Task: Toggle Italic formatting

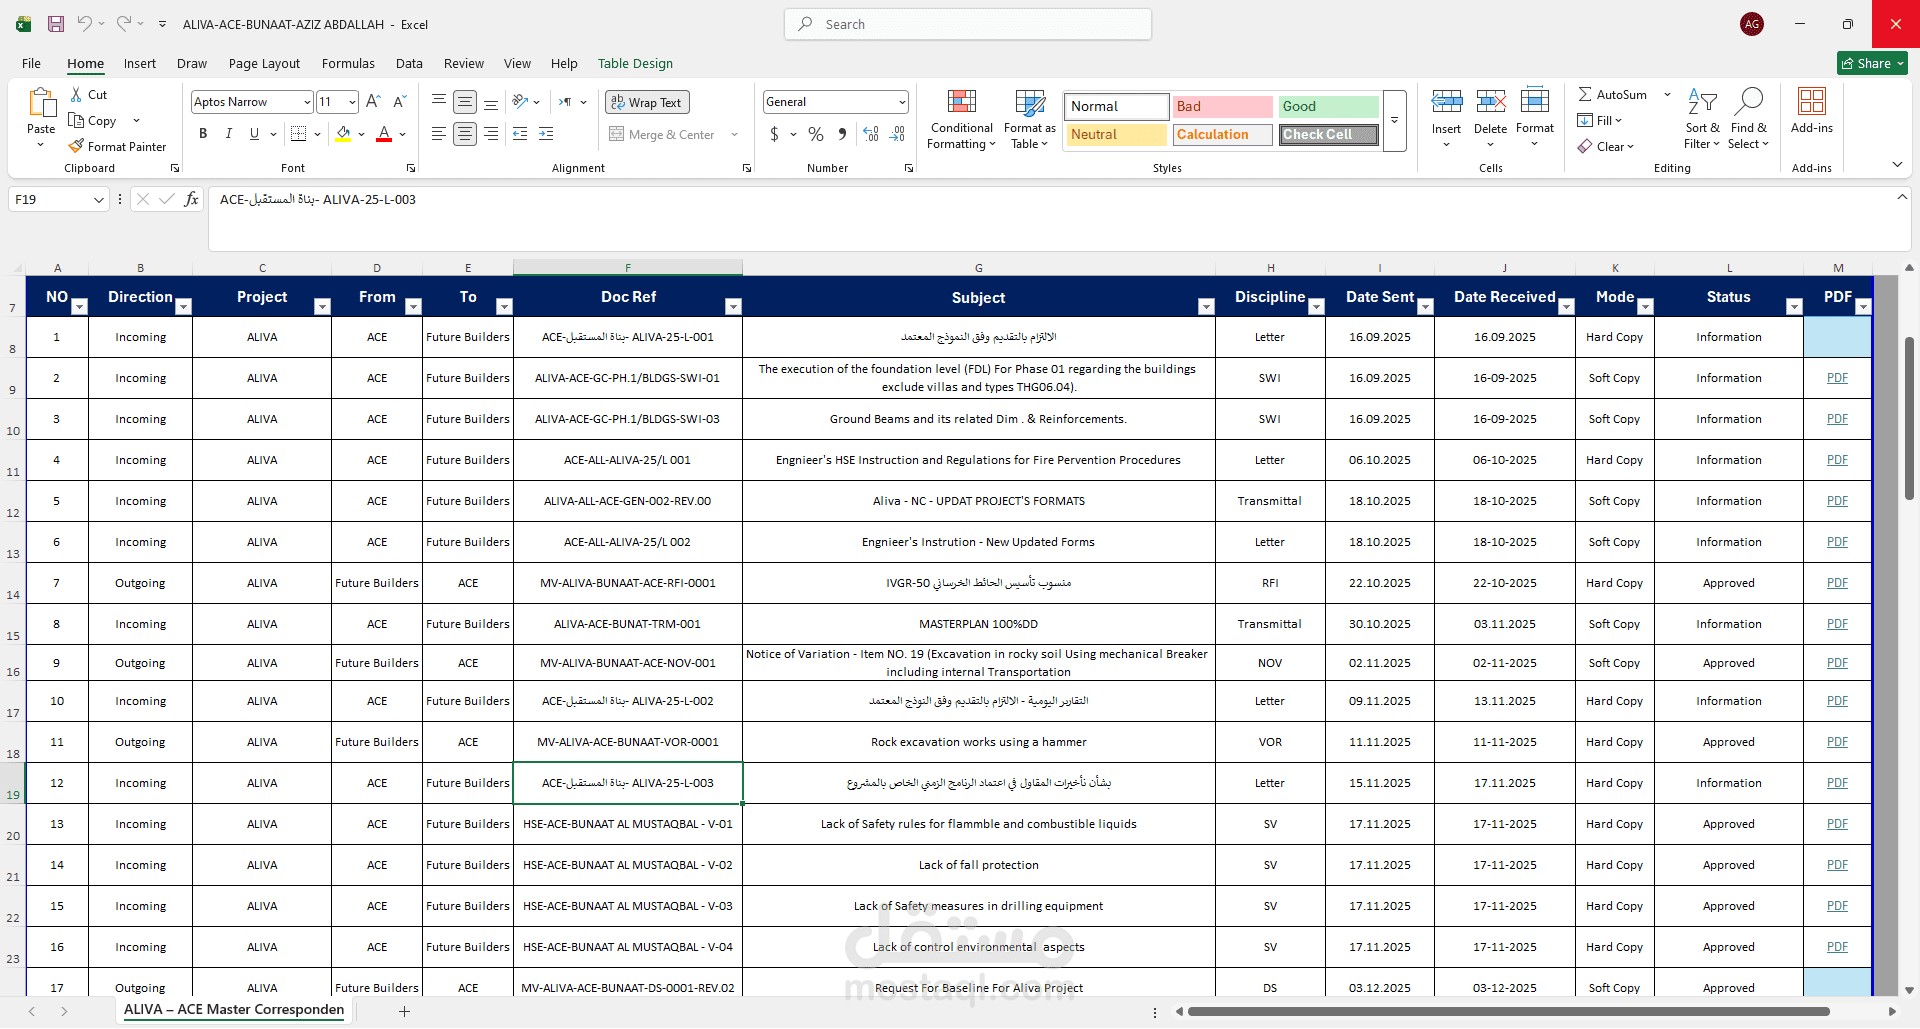Action: coord(229,133)
